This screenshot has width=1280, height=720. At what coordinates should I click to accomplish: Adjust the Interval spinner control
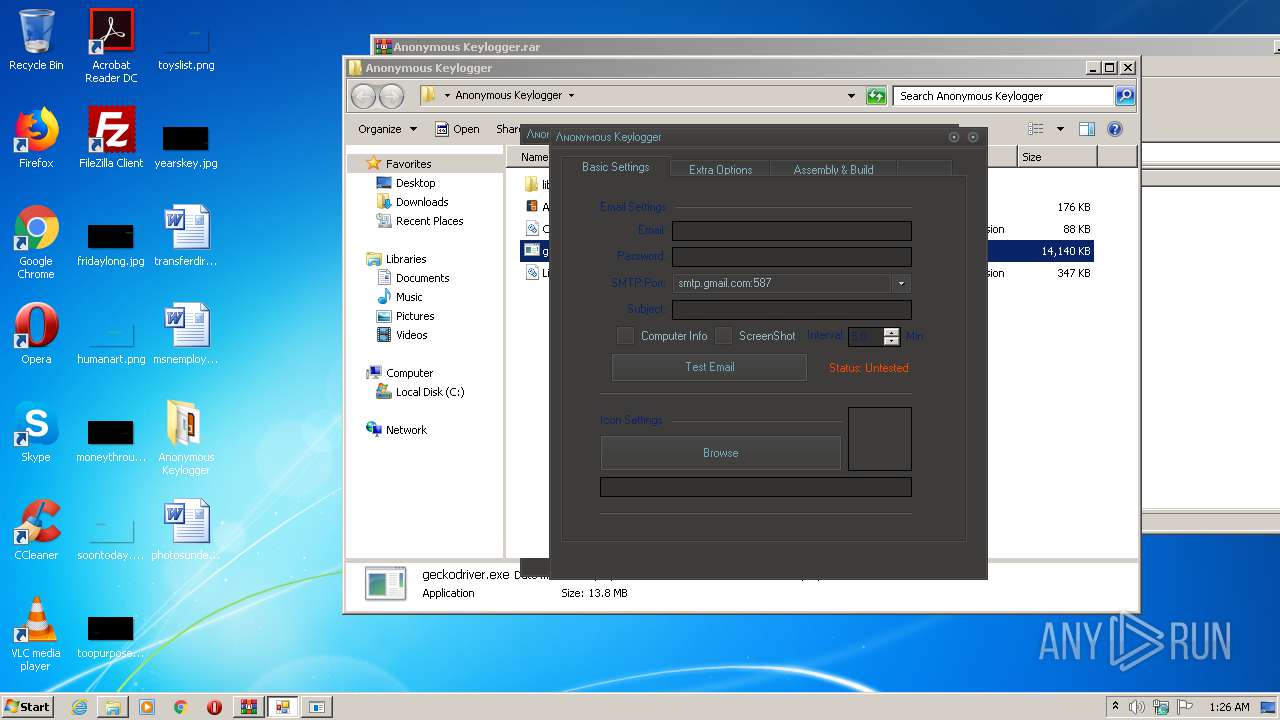point(891,337)
